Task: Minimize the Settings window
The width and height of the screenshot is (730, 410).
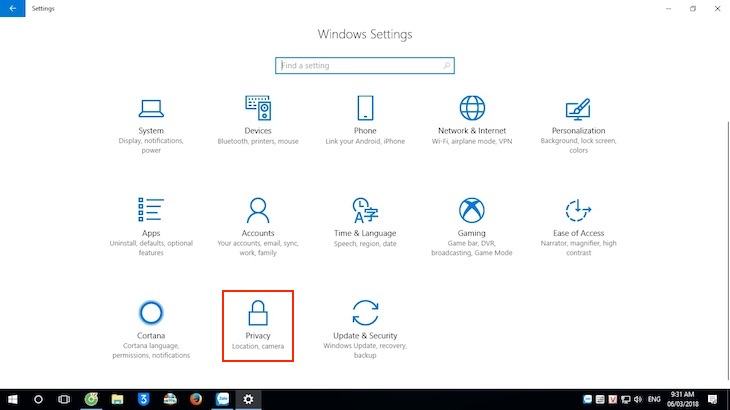Action: (669, 8)
